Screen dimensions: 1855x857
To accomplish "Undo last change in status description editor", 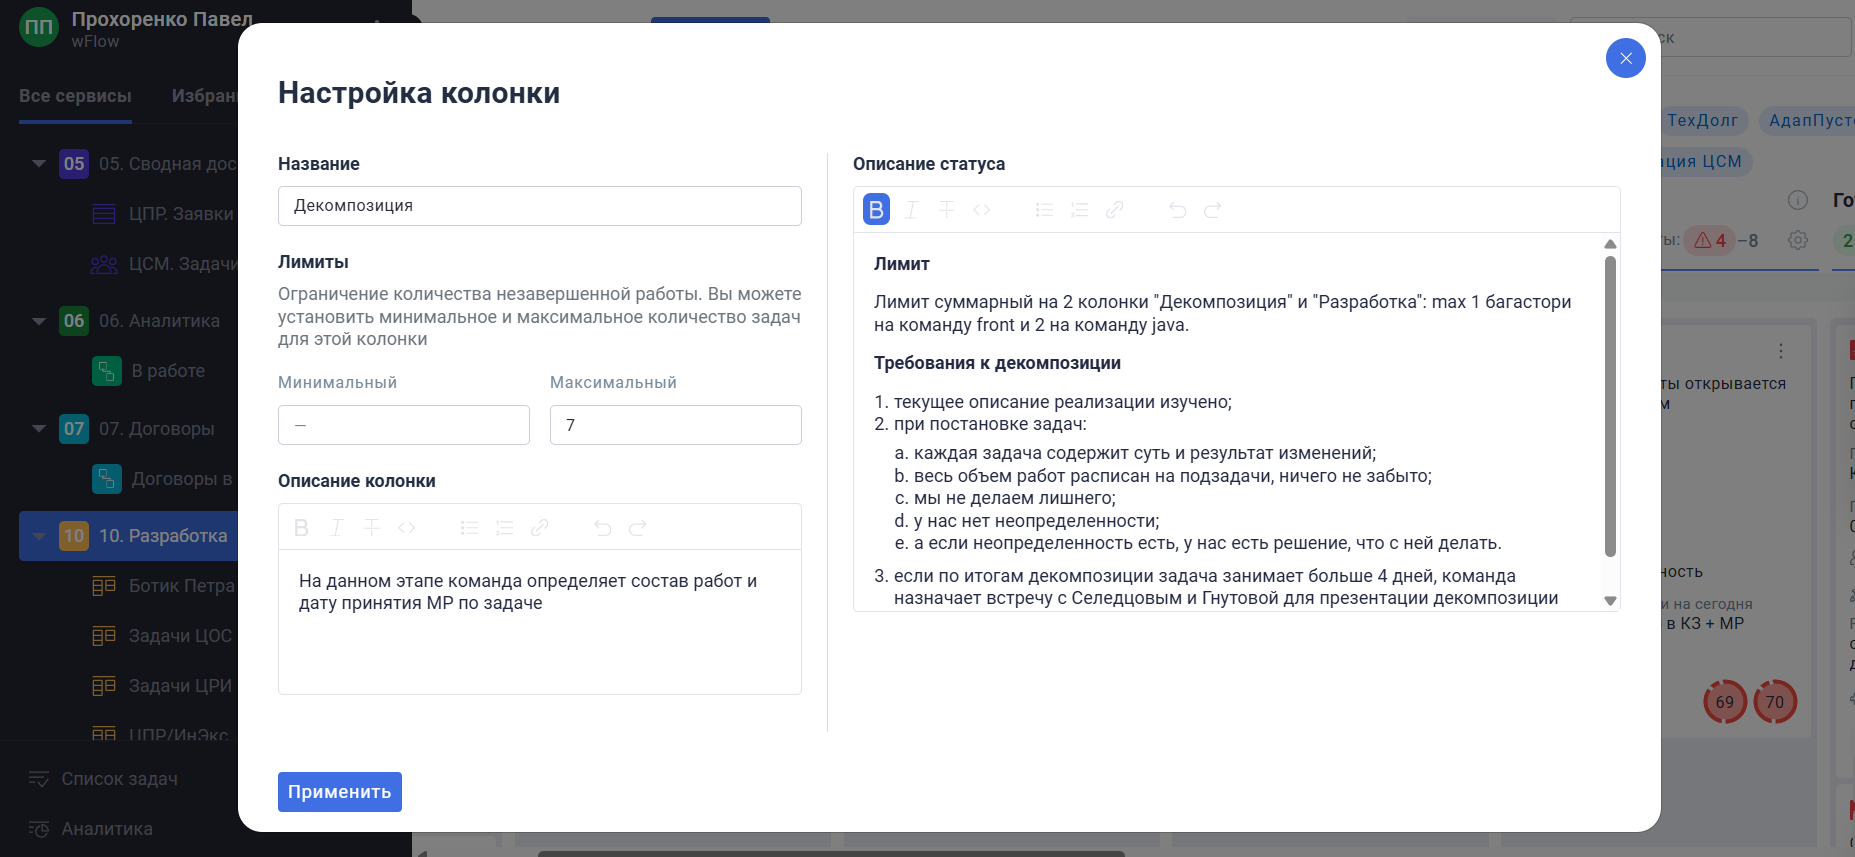I will [1177, 210].
